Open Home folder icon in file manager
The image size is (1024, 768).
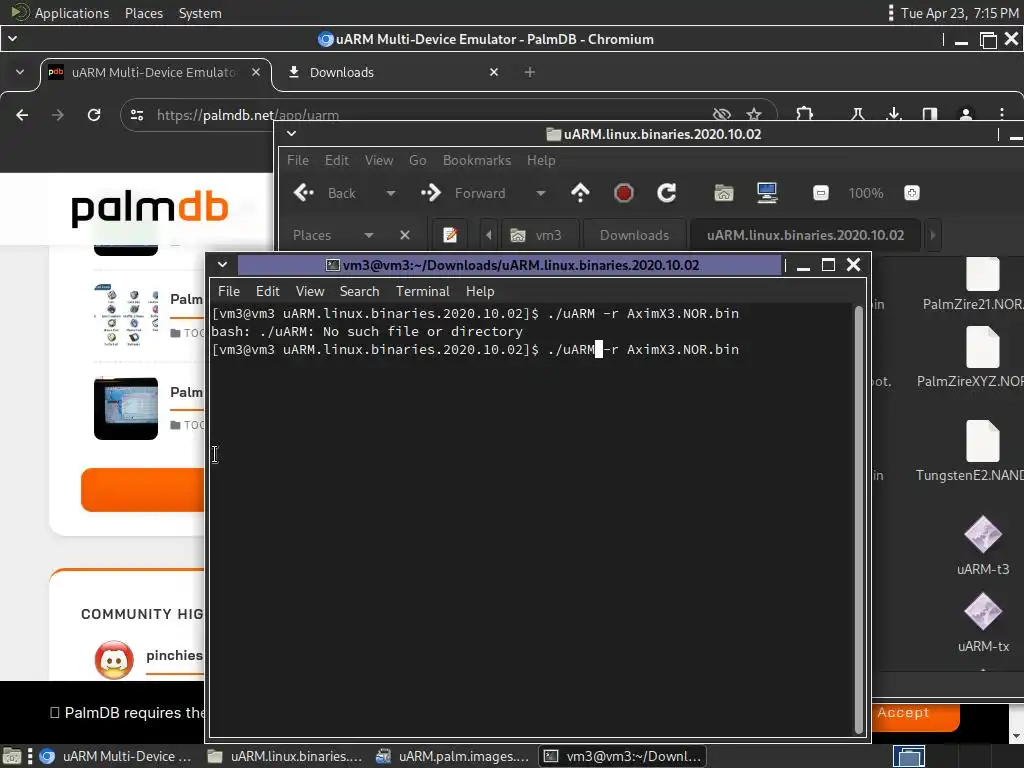[x=724, y=193]
